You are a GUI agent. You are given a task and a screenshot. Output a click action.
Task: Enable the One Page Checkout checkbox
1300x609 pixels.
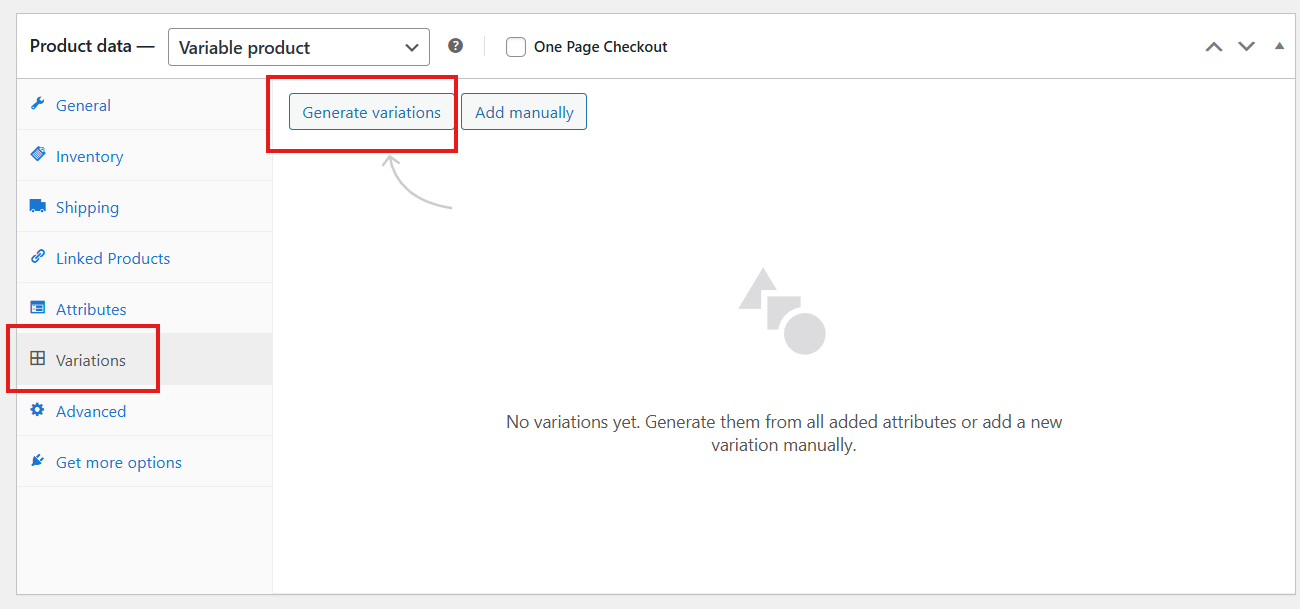coord(516,47)
